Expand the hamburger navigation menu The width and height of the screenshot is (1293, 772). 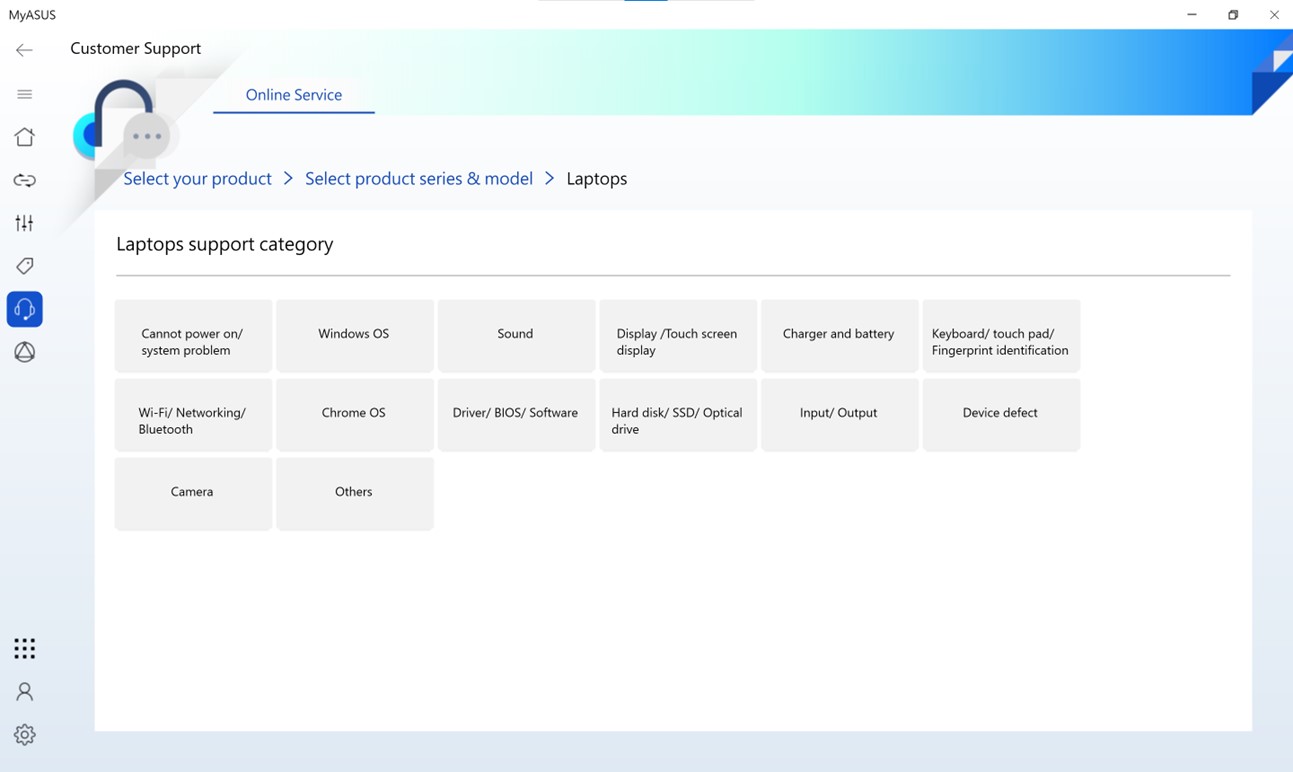[24, 94]
